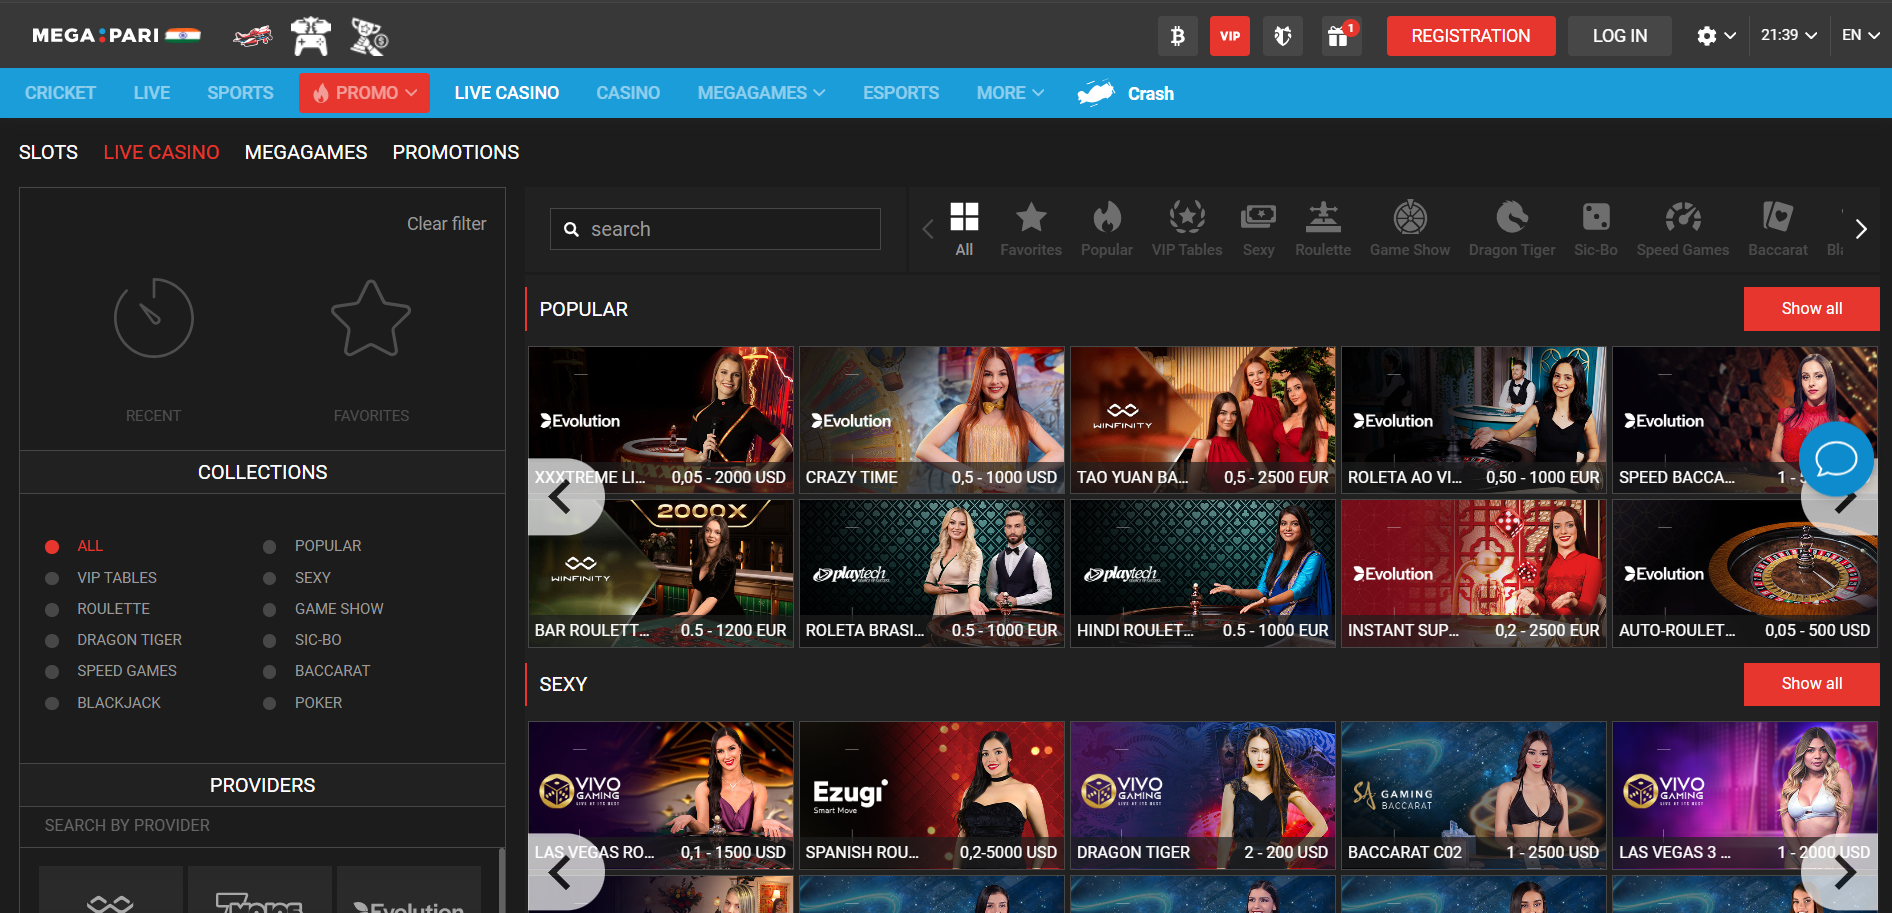Click the game search field
Viewport: 1892px width, 913px height.
pos(715,229)
